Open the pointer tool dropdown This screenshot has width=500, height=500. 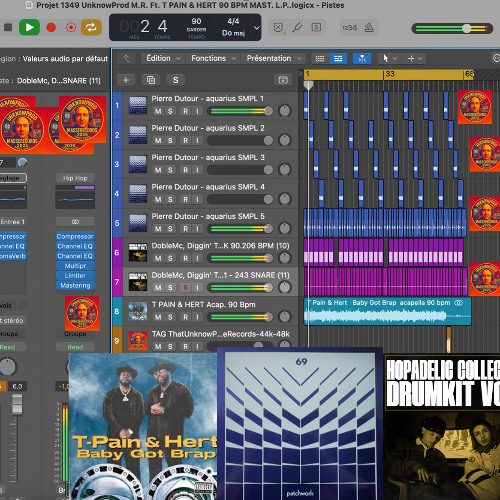[x=389, y=58]
